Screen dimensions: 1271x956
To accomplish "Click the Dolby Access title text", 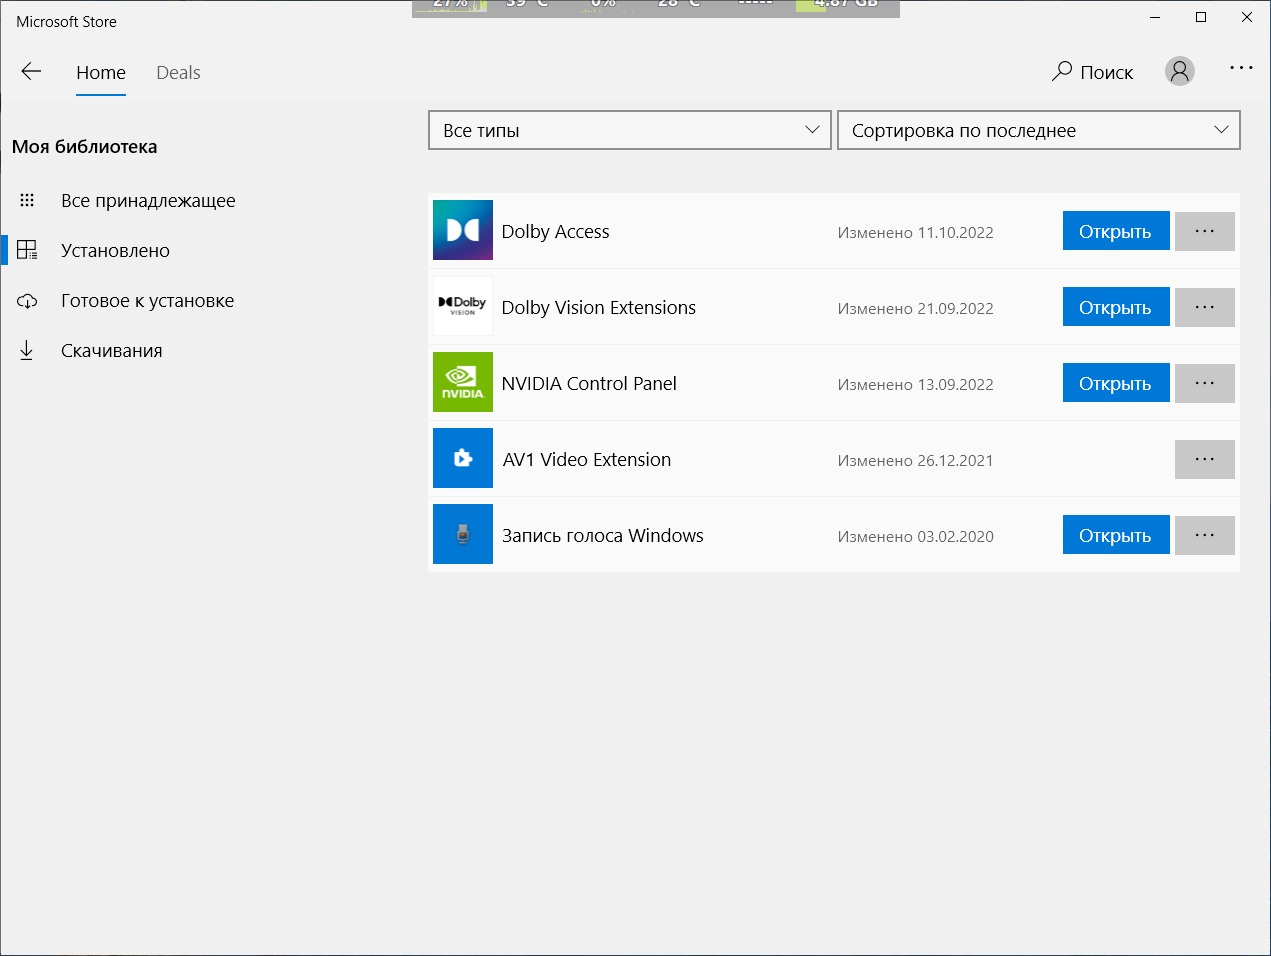I will click(x=555, y=231).
